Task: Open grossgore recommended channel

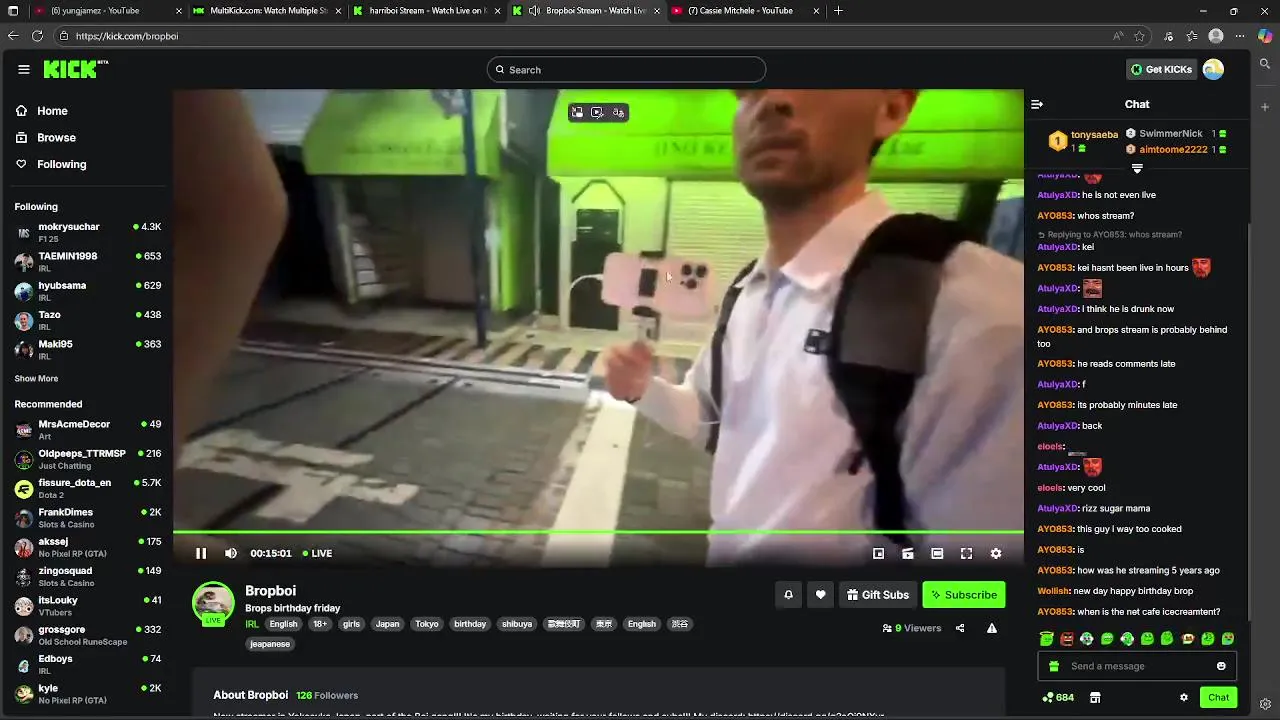Action: coord(88,635)
